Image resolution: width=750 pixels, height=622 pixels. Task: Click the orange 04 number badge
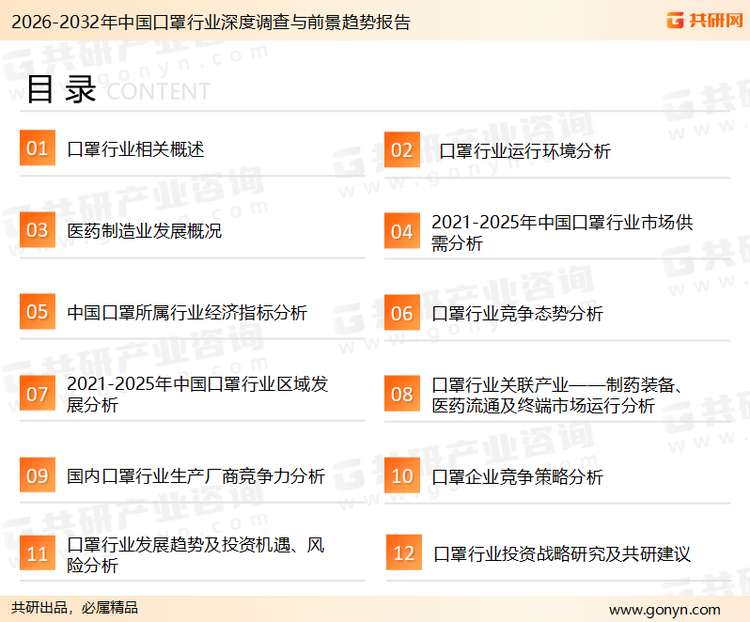pos(402,231)
